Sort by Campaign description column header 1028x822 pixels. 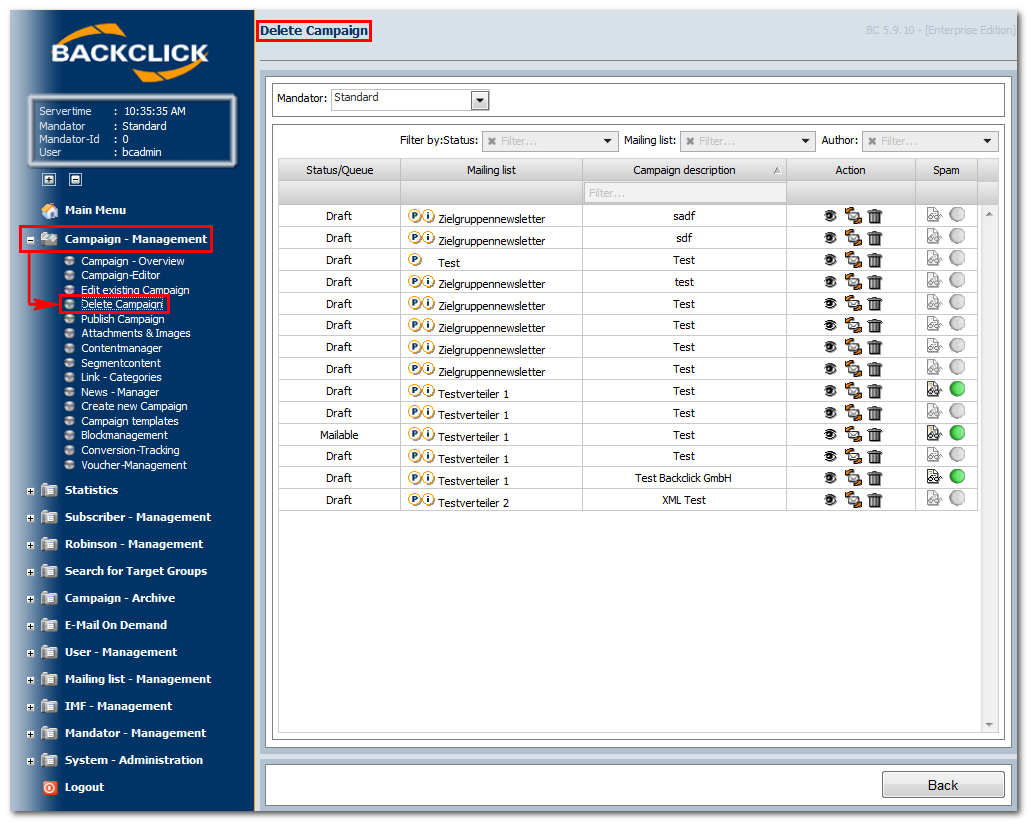coord(684,170)
